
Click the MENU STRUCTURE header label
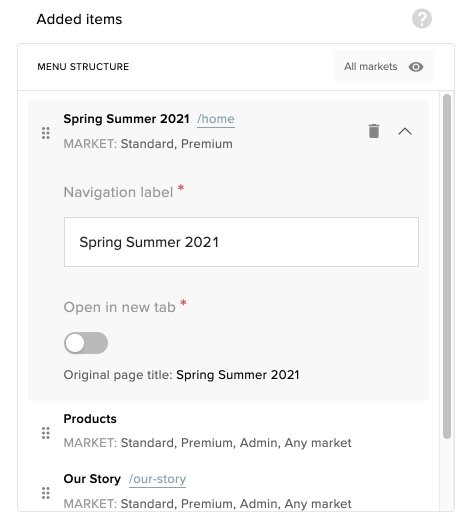83,67
